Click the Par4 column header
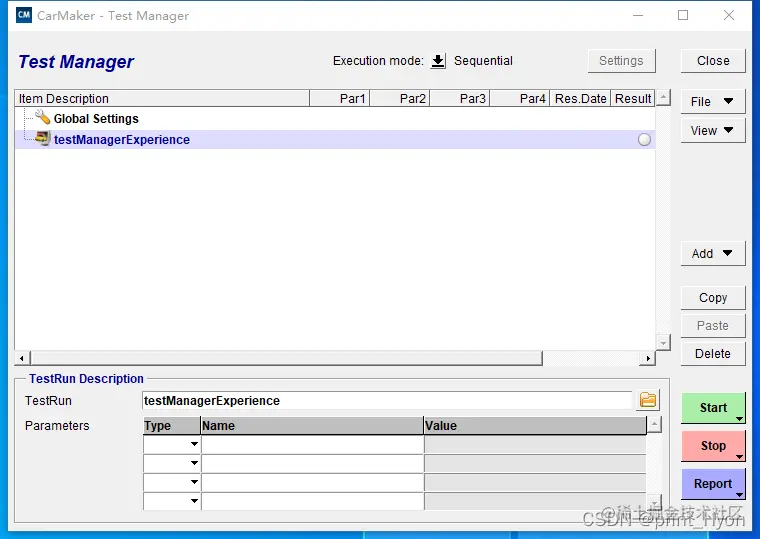This screenshot has width=760, height=539. coord(520,98)
